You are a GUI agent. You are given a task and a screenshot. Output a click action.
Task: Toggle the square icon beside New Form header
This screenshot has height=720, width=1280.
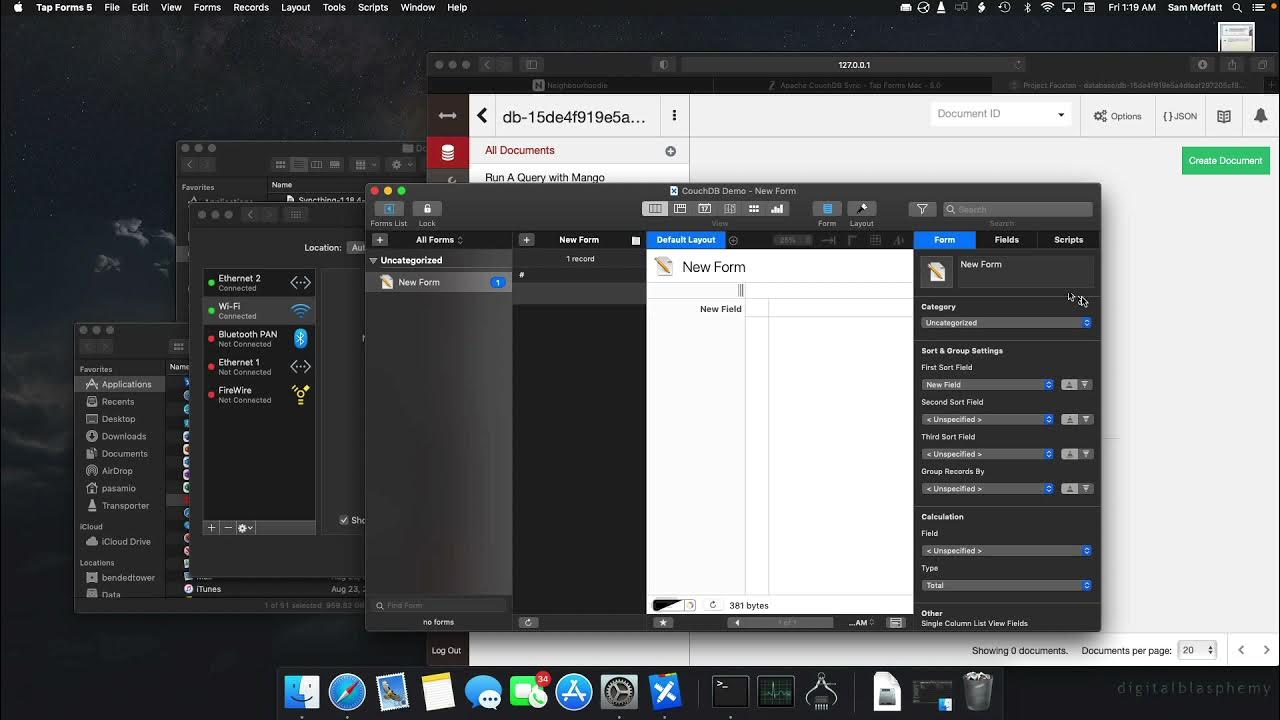[x=636, y=240]
